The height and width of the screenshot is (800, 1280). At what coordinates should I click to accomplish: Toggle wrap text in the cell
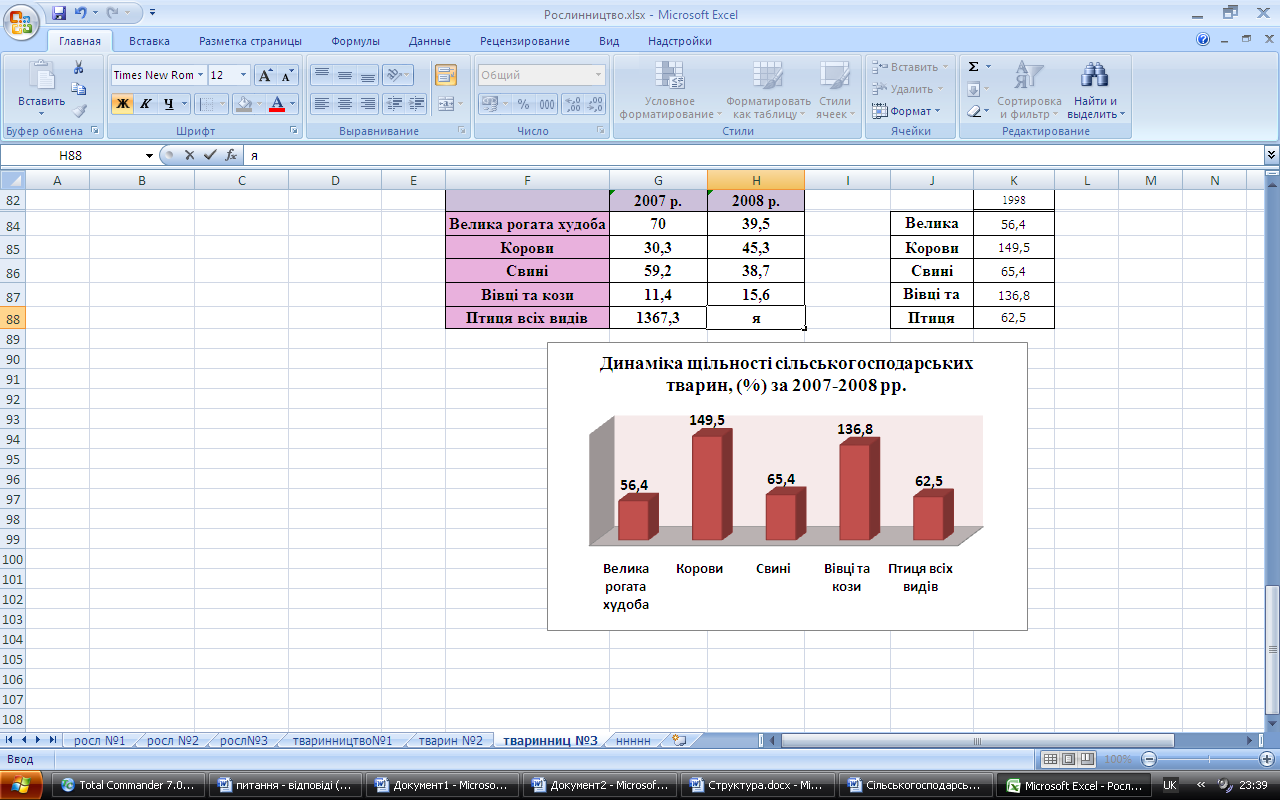[445, 75]
